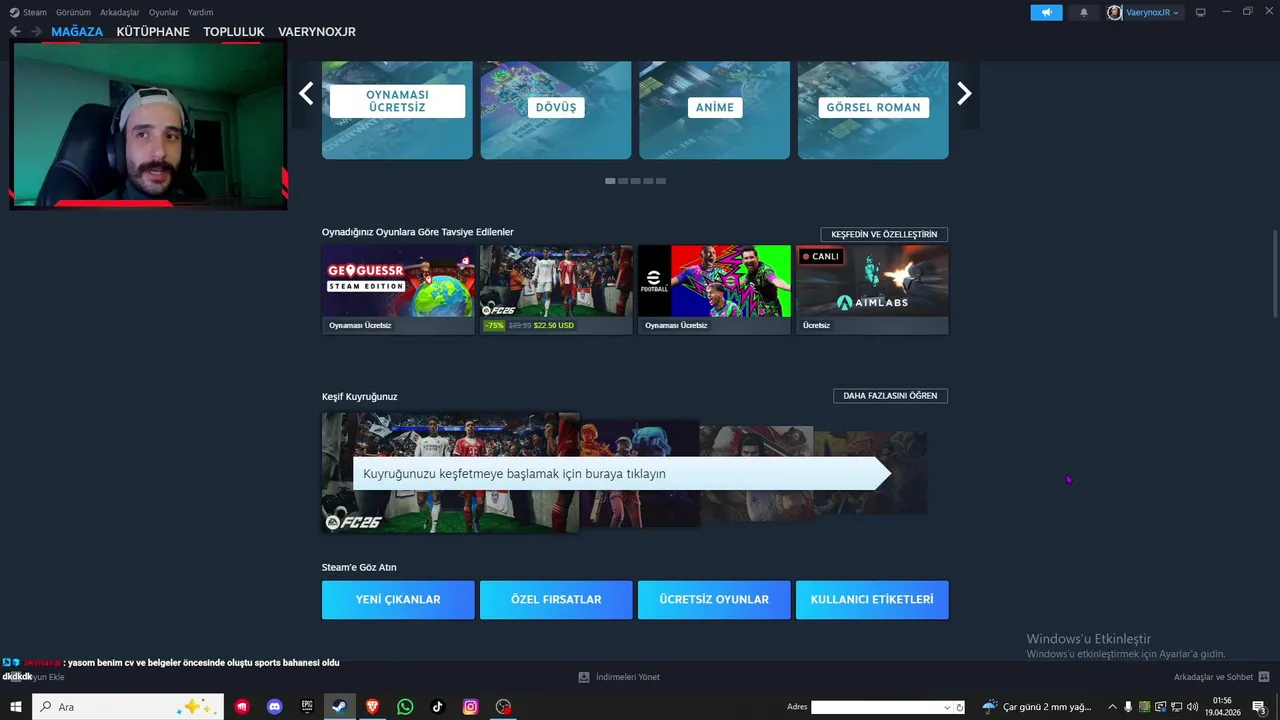The width and height of the screenshot is (1280, 720).
Task: Open Instagram from the taskbar
Action: coord(470,707)
